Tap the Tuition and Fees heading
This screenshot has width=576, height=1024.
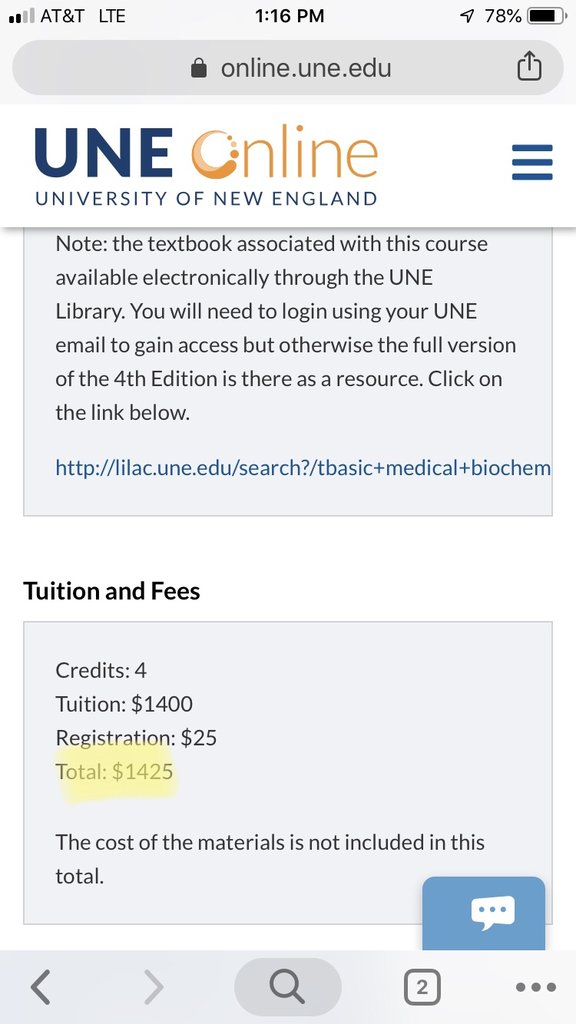112,591
